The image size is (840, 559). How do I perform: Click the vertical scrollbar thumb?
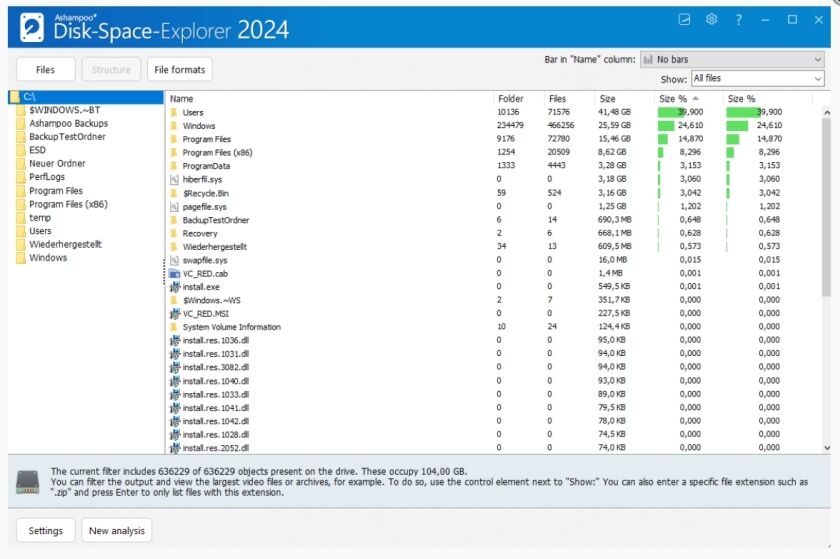827,208
